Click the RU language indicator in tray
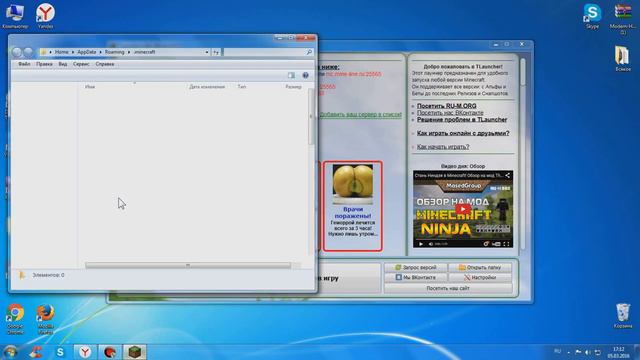This screenshot has width=640, height=360. 558,351
